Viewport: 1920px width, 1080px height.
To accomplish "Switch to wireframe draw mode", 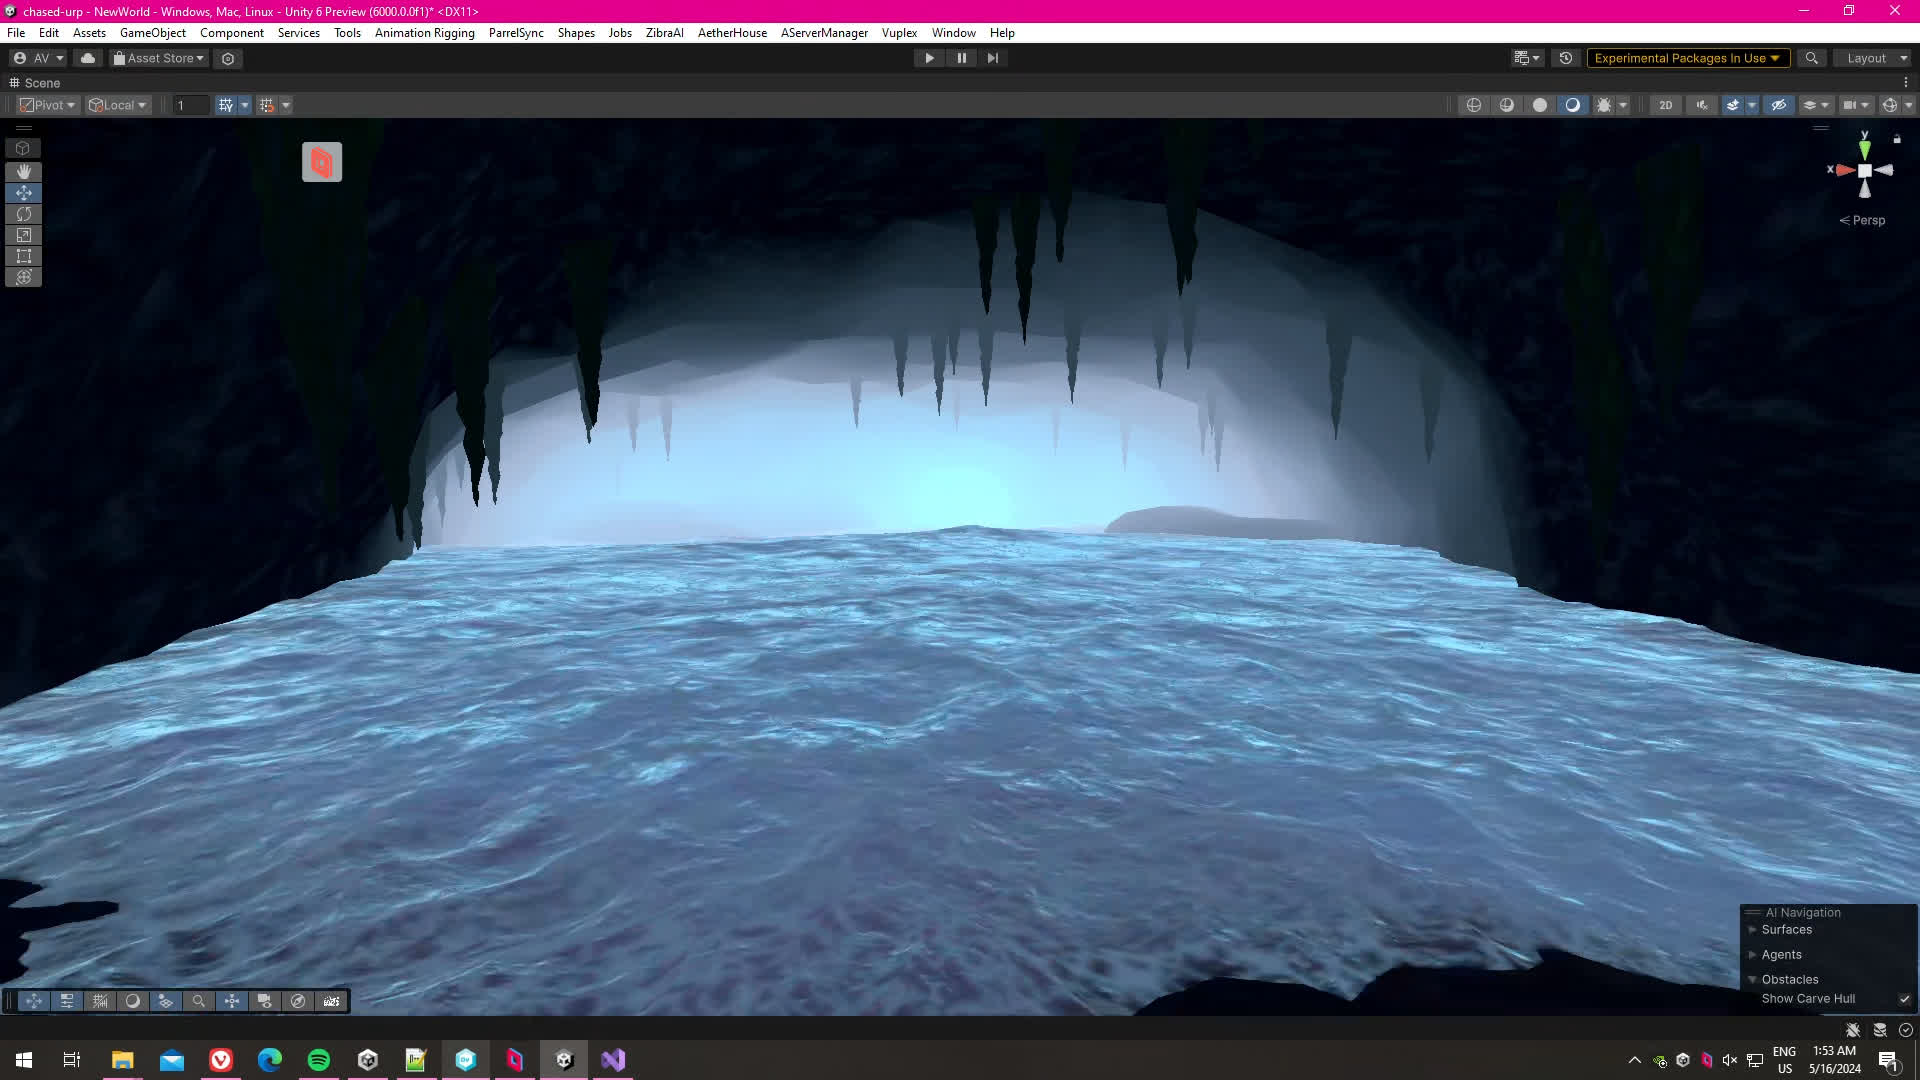I will pos(1474,105).
